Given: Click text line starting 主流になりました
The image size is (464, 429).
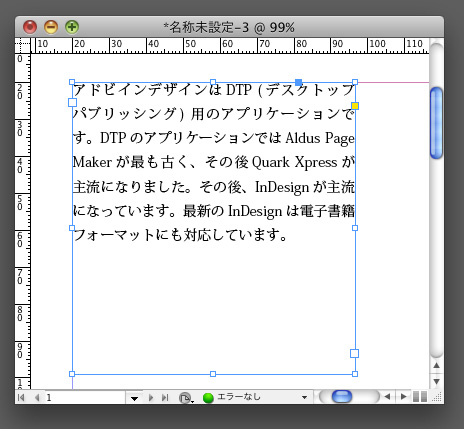Looking at the screenshot, I should [214, 187].
